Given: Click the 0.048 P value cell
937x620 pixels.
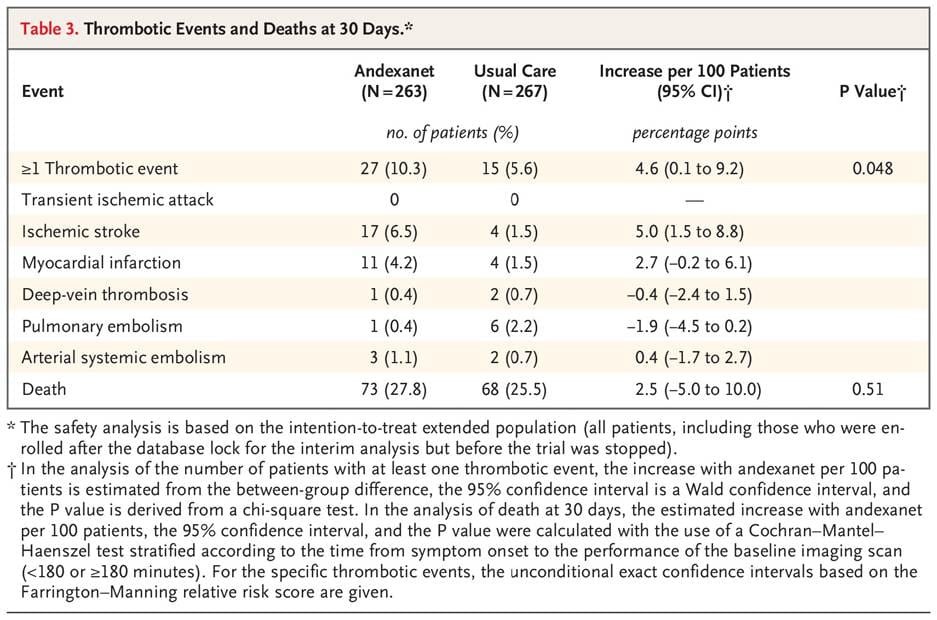Looking at the screenshot, I should [873, 168].
